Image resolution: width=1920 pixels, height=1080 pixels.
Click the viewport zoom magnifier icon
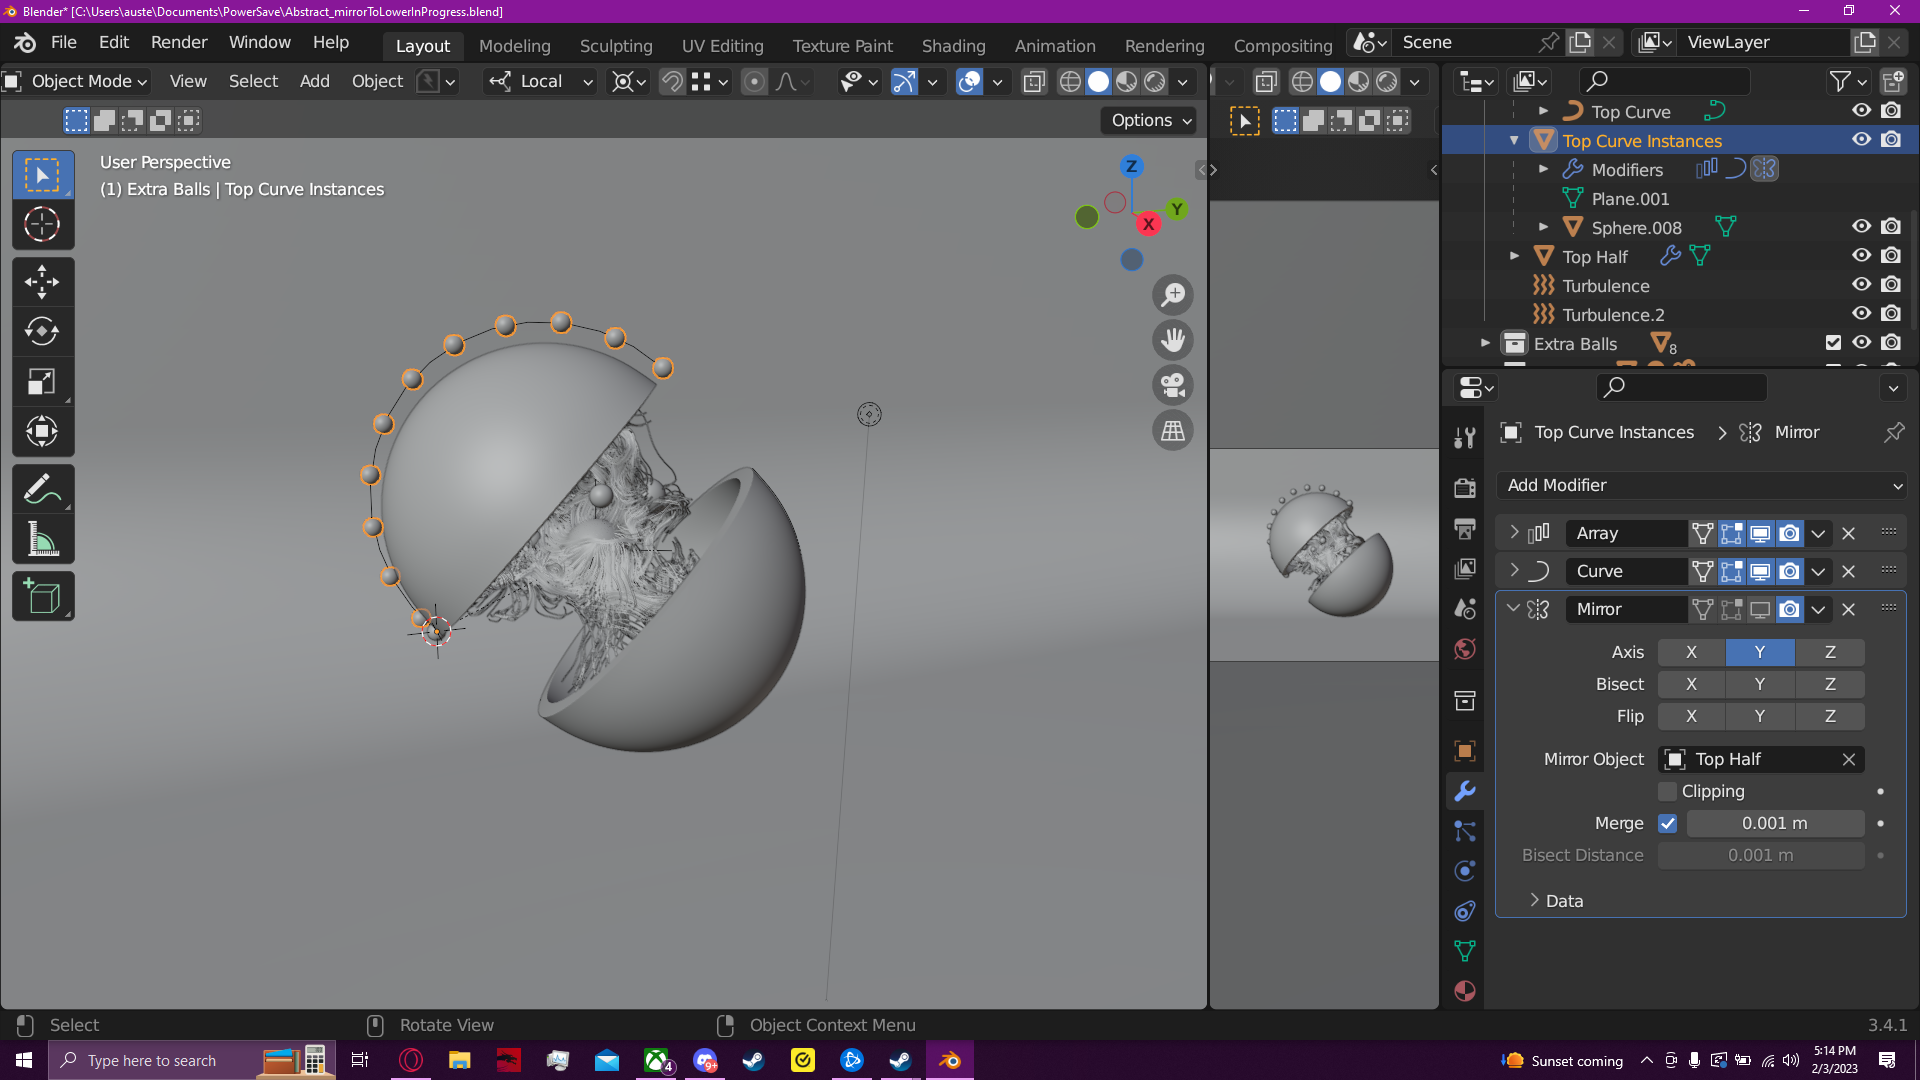tap(1173, 295)
